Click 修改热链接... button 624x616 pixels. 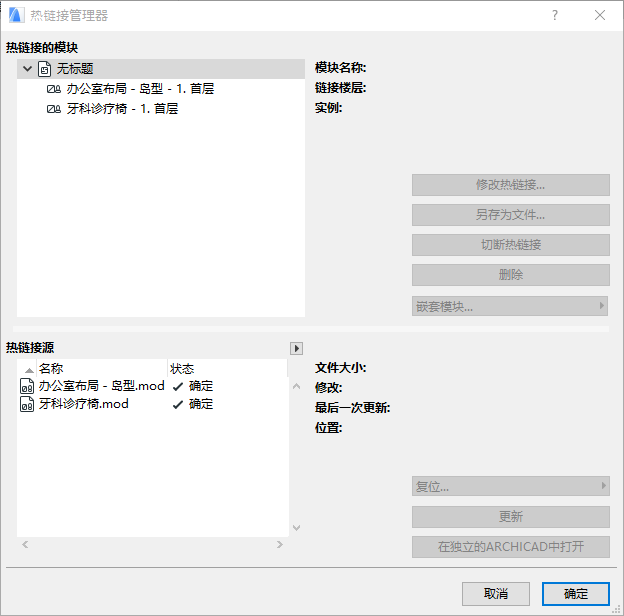click(x=511, y=185)
